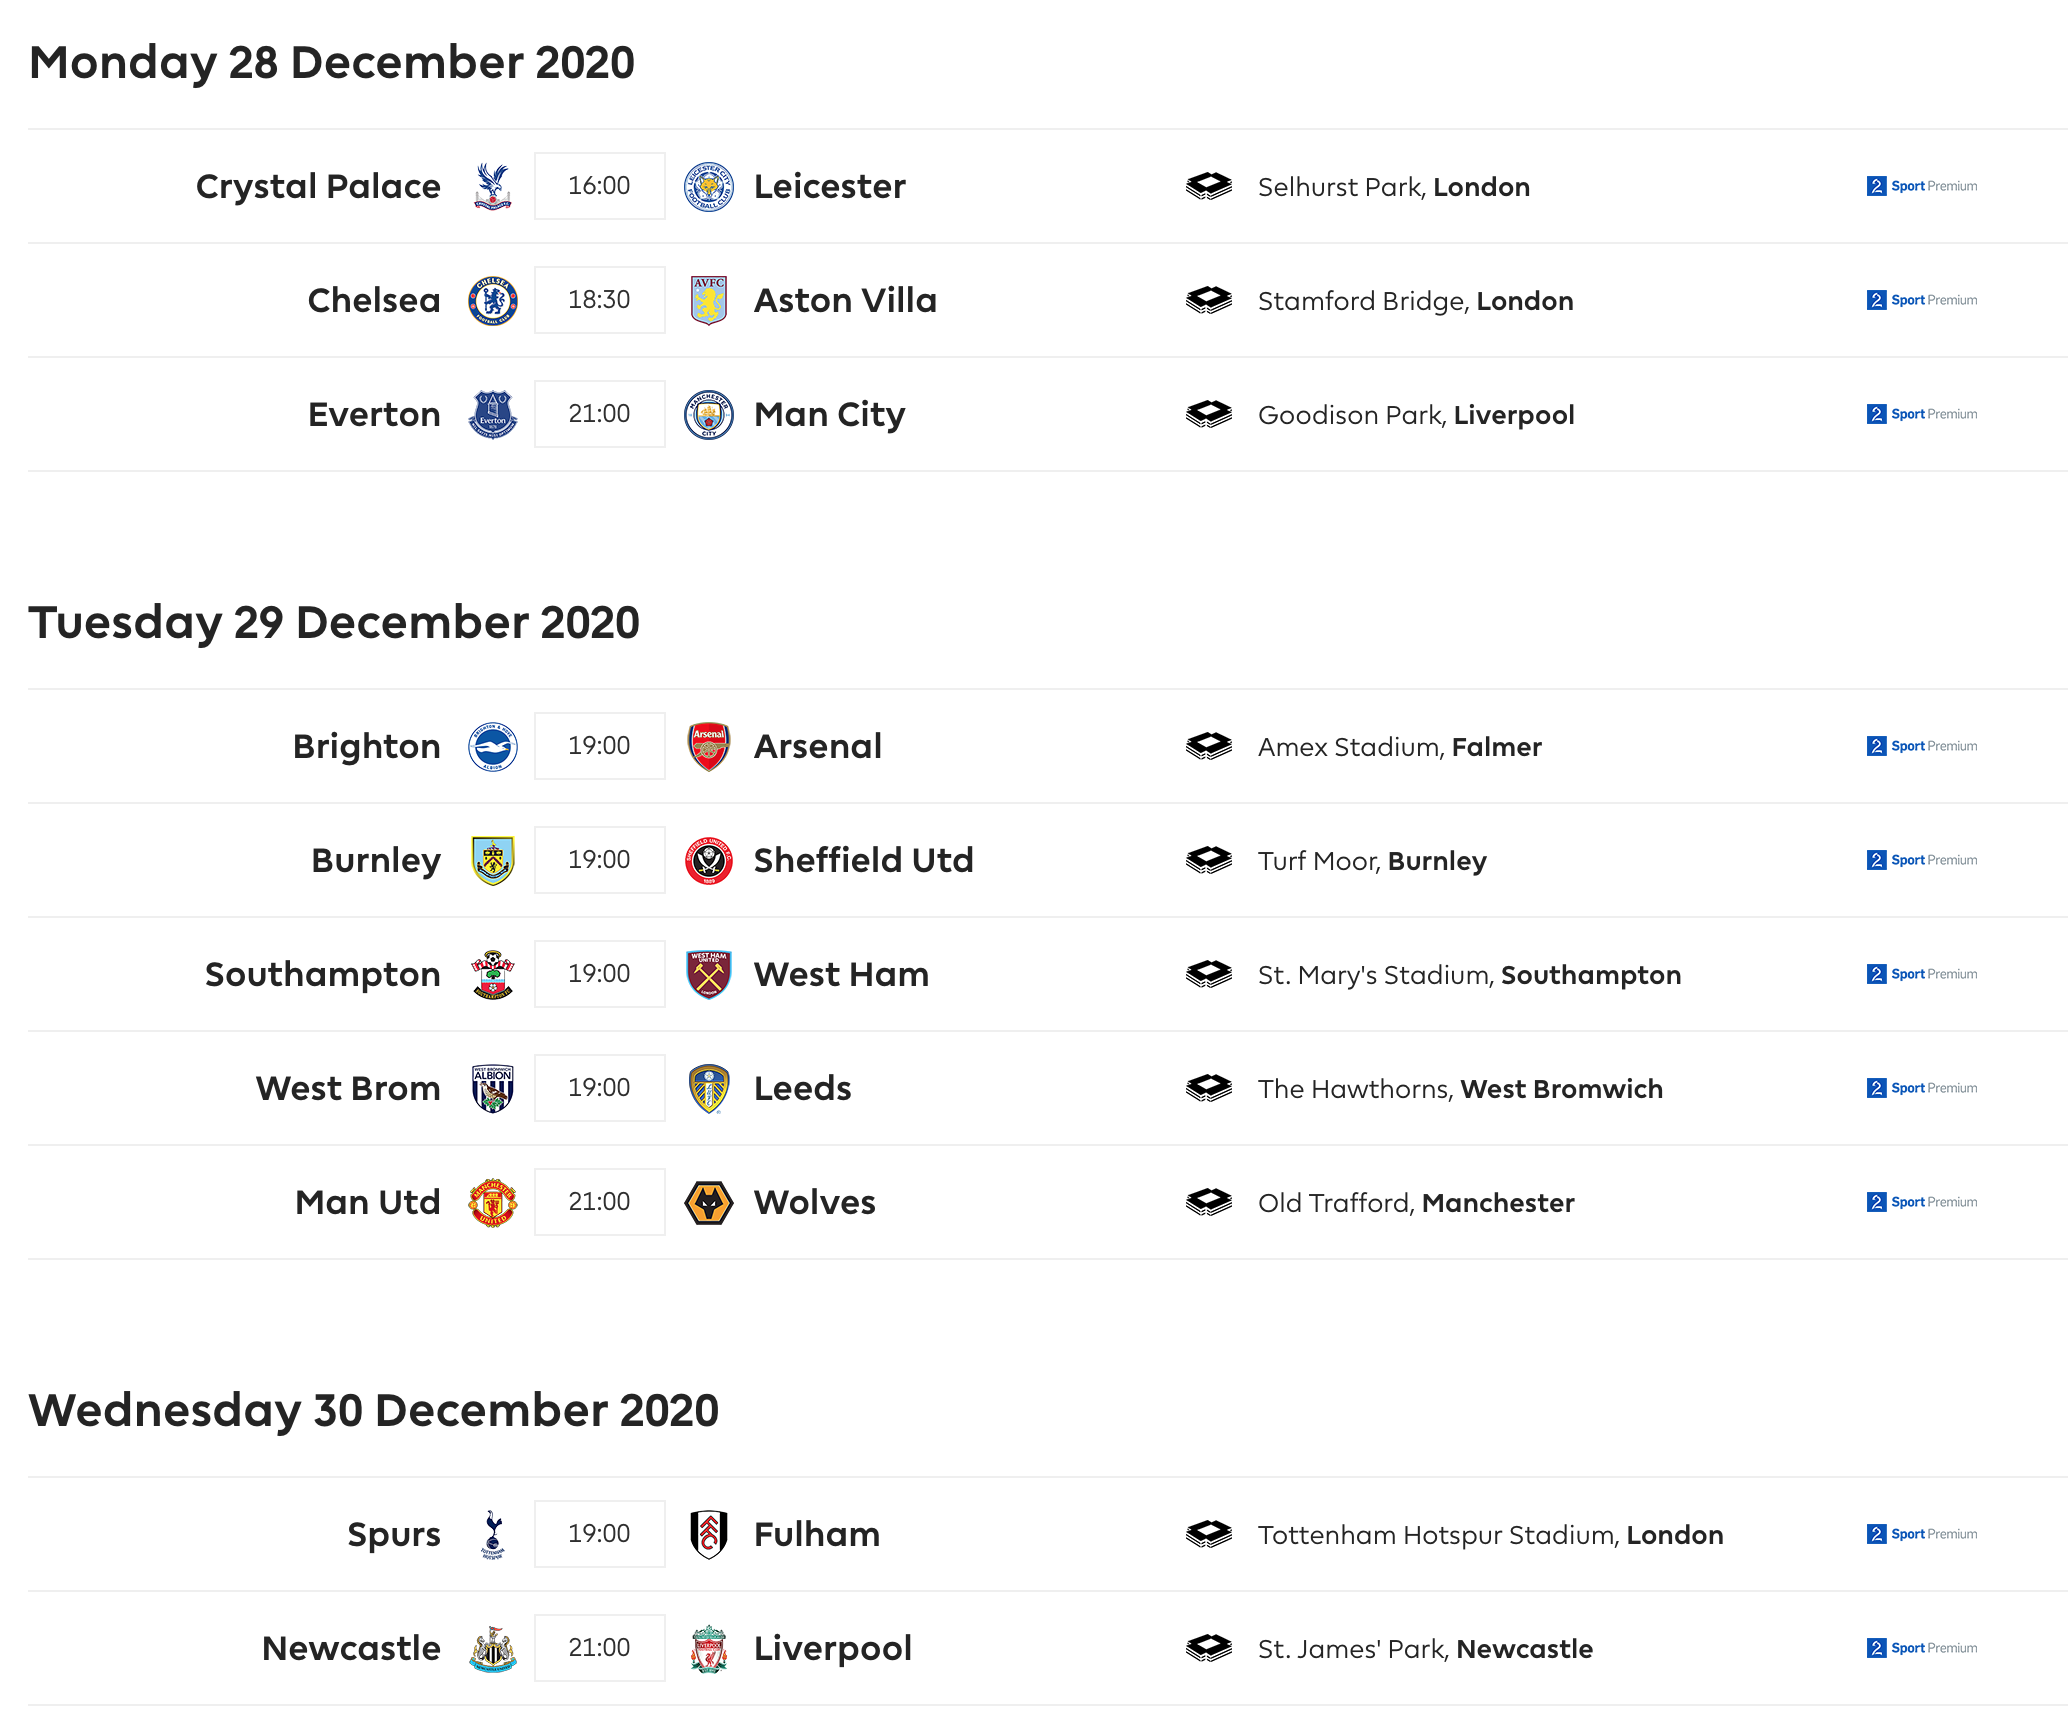Open the Everton v Man City 21:00 kickoff

pos(600,414)
